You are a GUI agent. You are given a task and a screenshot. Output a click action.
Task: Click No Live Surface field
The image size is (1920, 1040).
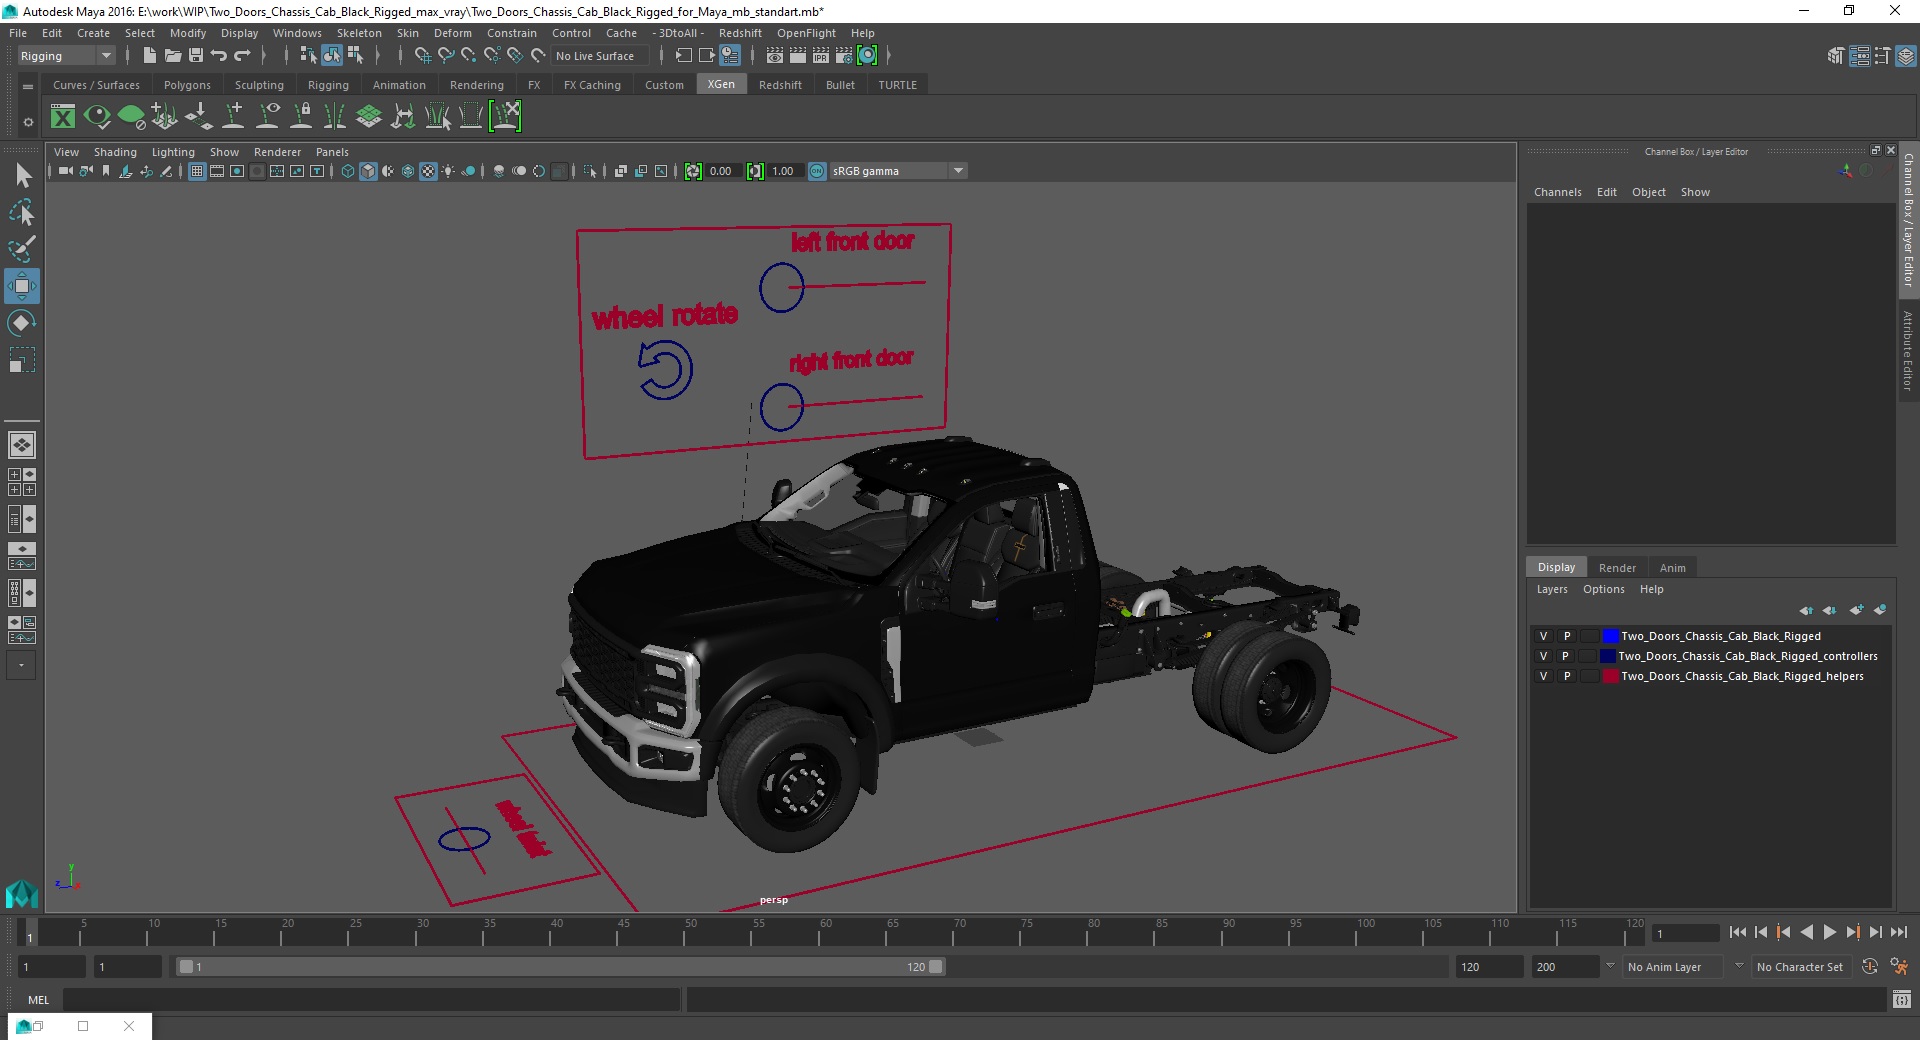(600, 56)
